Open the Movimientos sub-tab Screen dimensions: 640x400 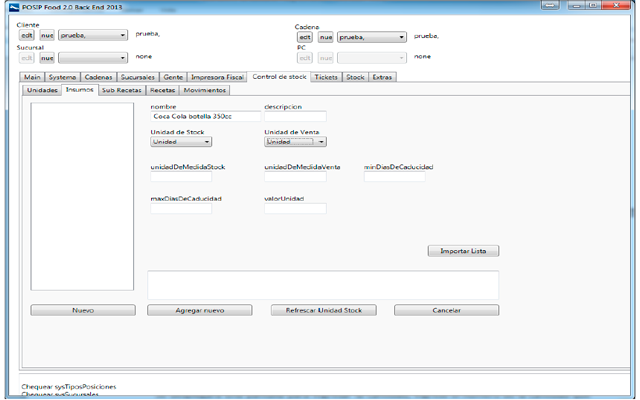pyautogui.click(x=204, y=90)
